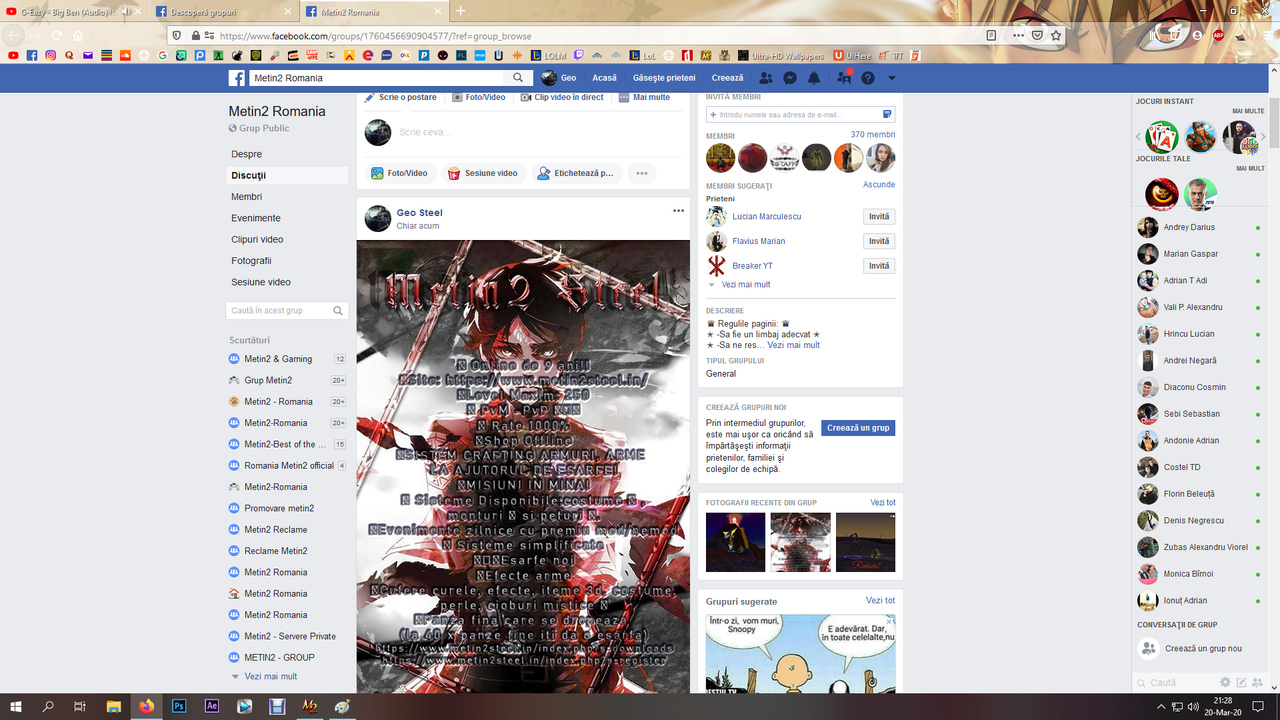Click the search magnifier button in Facebook header
Viewport: 1280px width, 720px height.
coord(518,78)
